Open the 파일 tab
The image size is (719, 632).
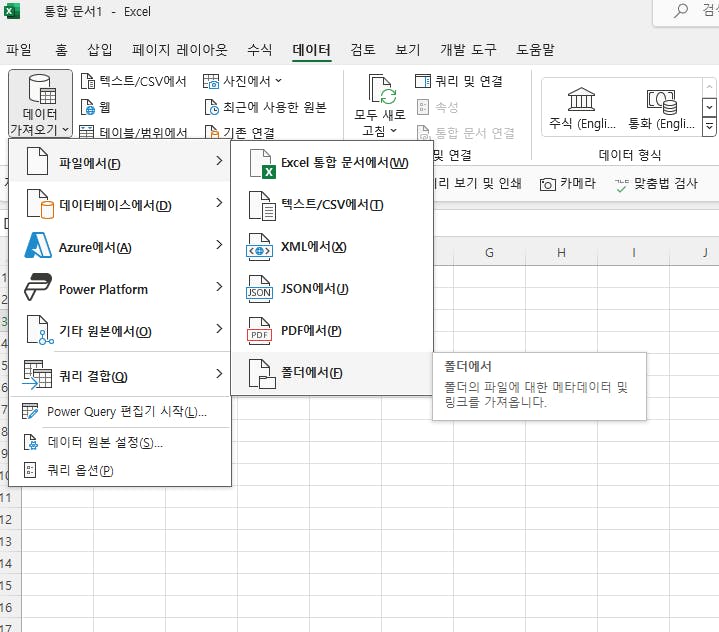19,50
